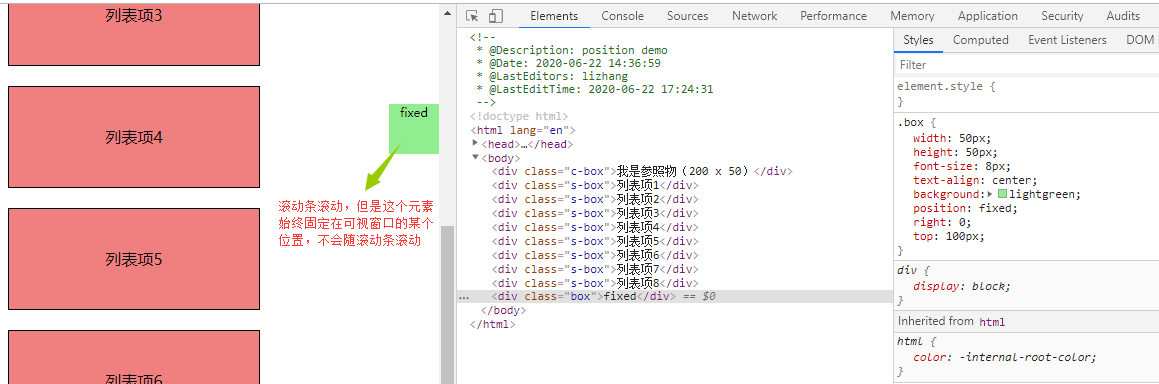Activate the inspect element picker icon
This screenshot has width=1159, height=384.
[x=473, y=16]
